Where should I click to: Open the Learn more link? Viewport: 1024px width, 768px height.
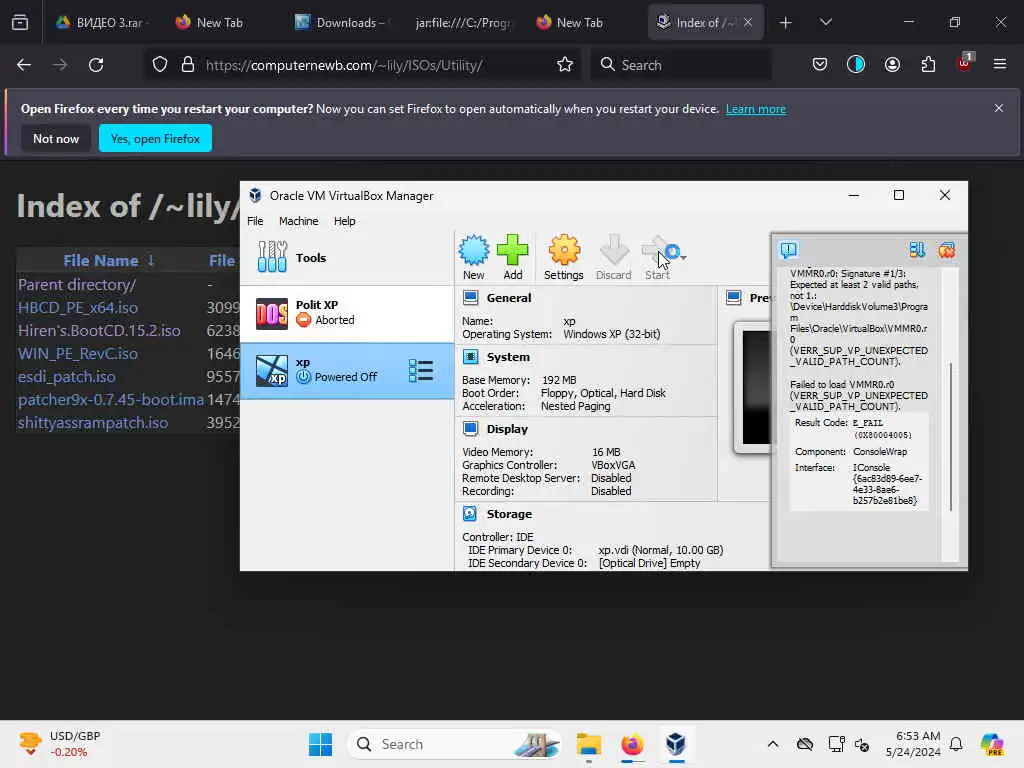click(756, 109)
